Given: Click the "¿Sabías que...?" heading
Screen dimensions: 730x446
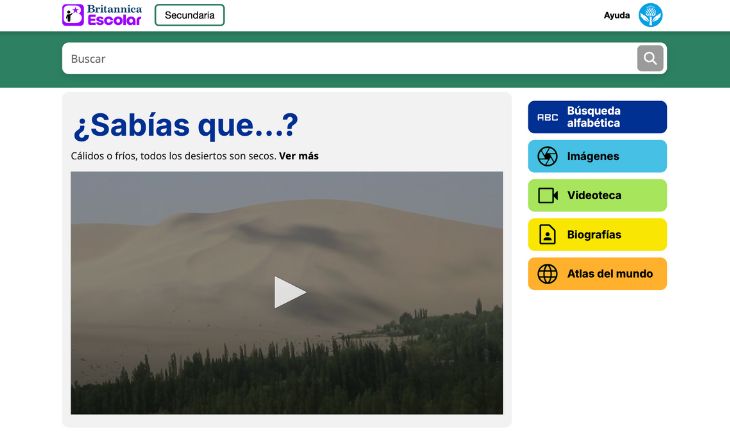Looking at the screenshot, I should coord(185,126).
